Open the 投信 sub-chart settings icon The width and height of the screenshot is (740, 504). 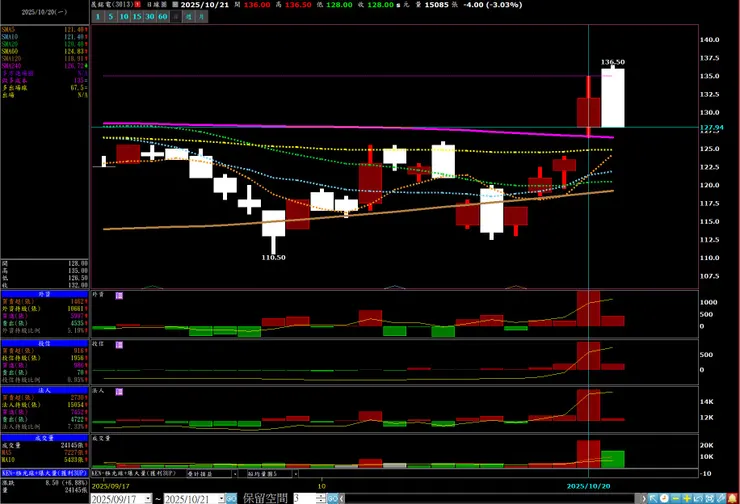(x=119, y=345)
